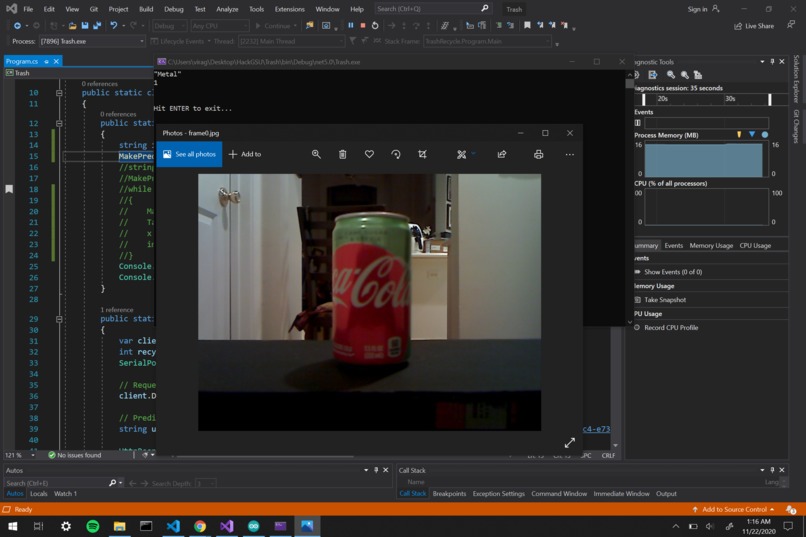The height and width of the screenshot is (537, 806).
Task: Toggle auto-hide pin on Diagnostic Tools
Action: click(772, 62)
